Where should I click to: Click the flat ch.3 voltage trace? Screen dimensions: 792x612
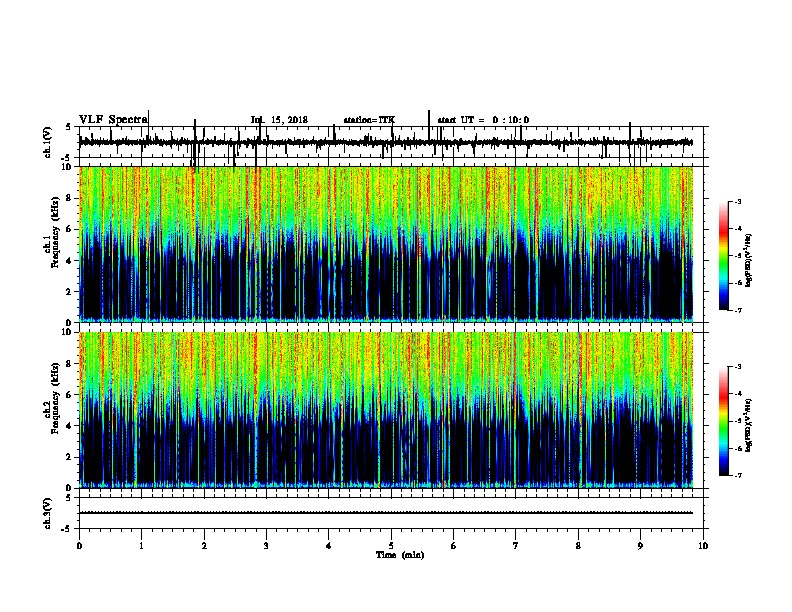(x=386, y=513)
